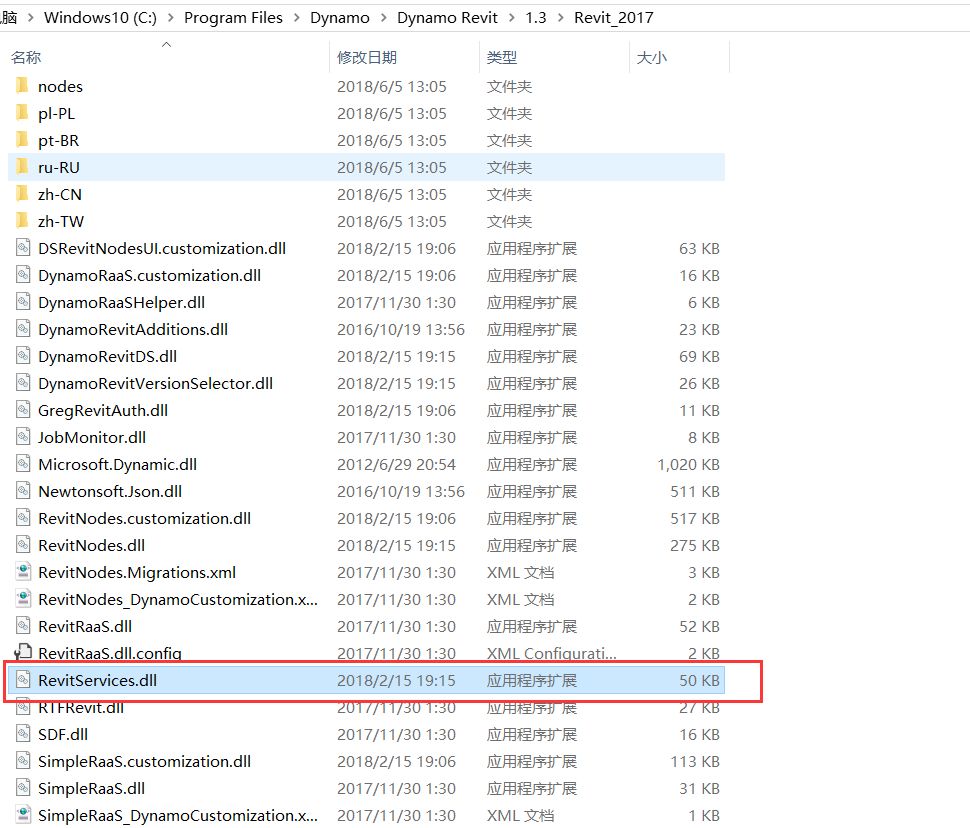Open the breadcrumb chevron after 1.3
The height and width of the screenshot is (828, 970).
pyautogui.click(x=560, y=18)
